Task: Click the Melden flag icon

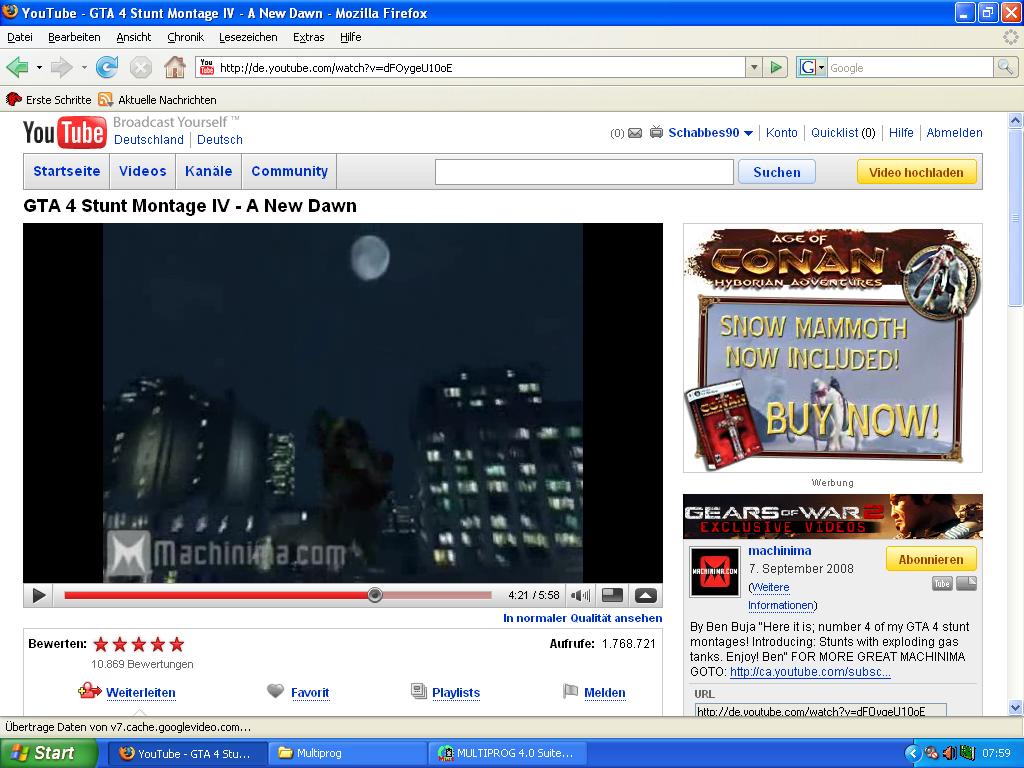Action: click(x=570, y=690)
